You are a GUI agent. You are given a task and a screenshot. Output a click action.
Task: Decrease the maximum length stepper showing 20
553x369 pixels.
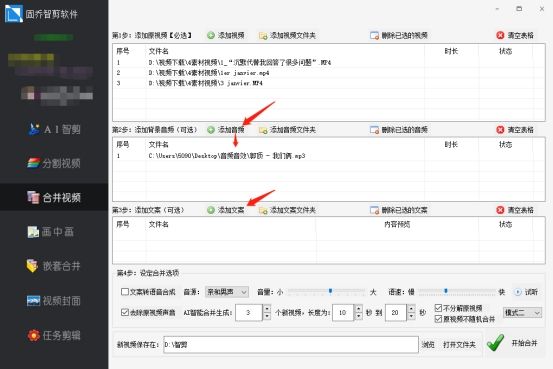[411, 316]
